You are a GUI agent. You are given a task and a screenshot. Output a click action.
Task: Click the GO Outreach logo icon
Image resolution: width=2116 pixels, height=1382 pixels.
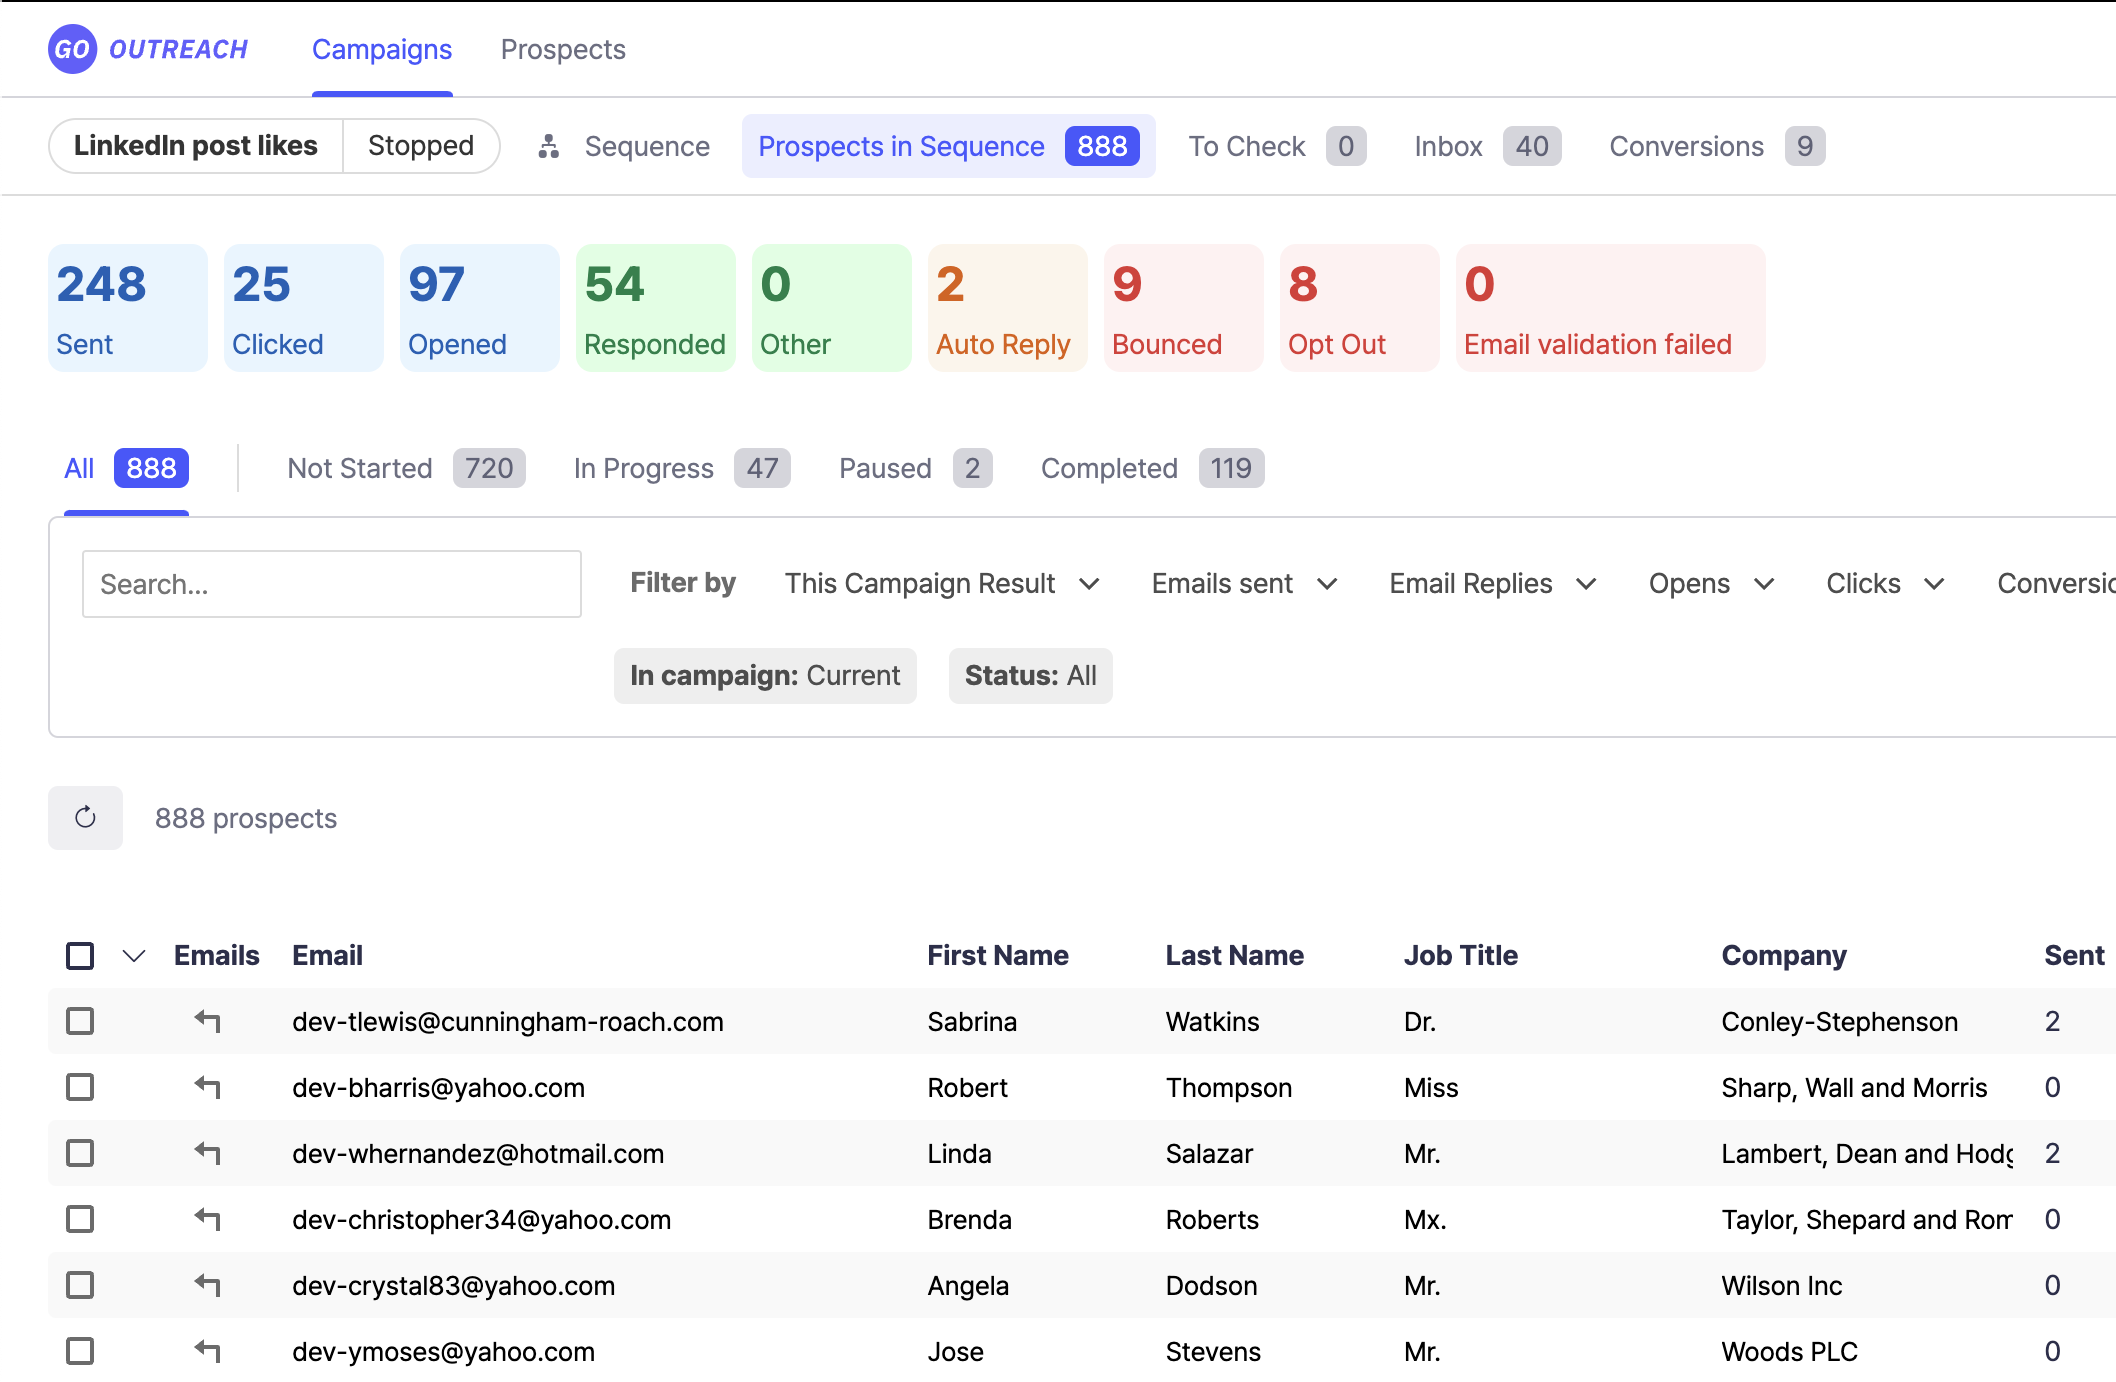tap(72, 49)
